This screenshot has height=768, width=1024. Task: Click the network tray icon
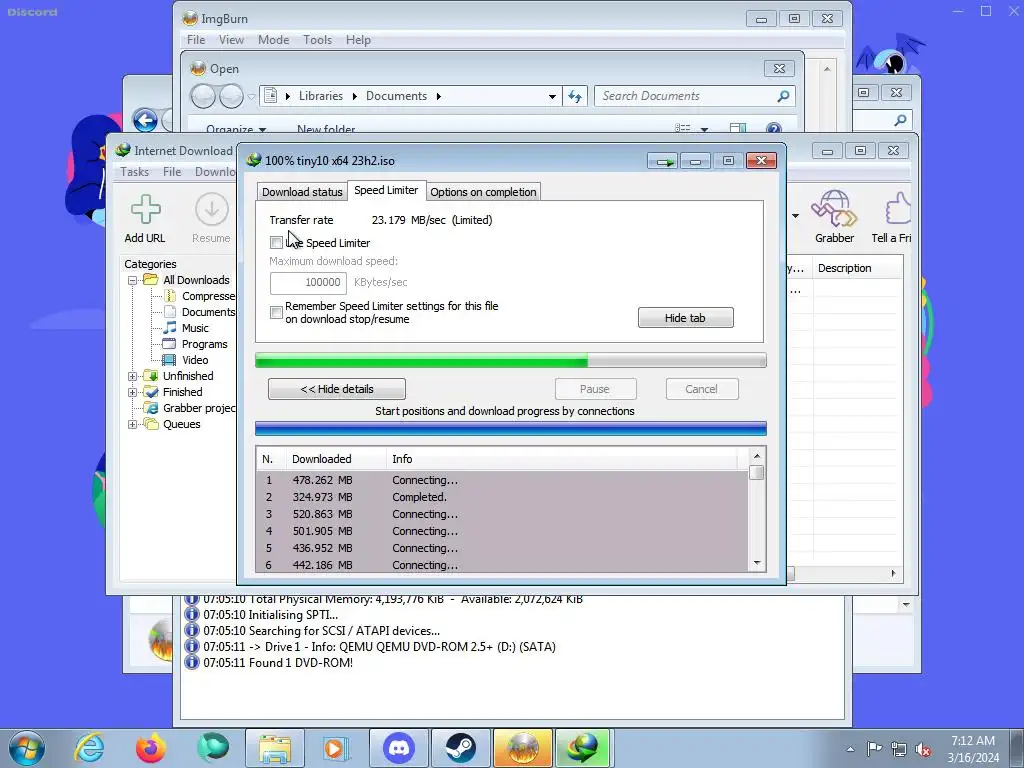coord(899,749)
